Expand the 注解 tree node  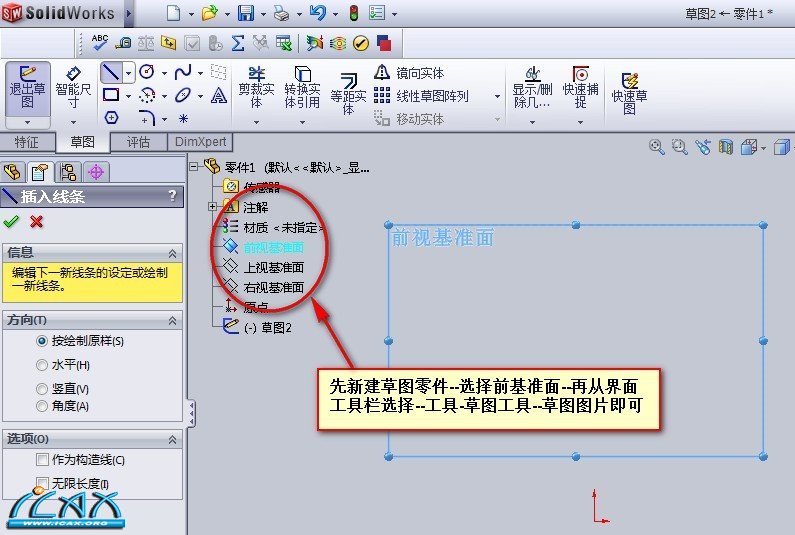pos(212,206)
